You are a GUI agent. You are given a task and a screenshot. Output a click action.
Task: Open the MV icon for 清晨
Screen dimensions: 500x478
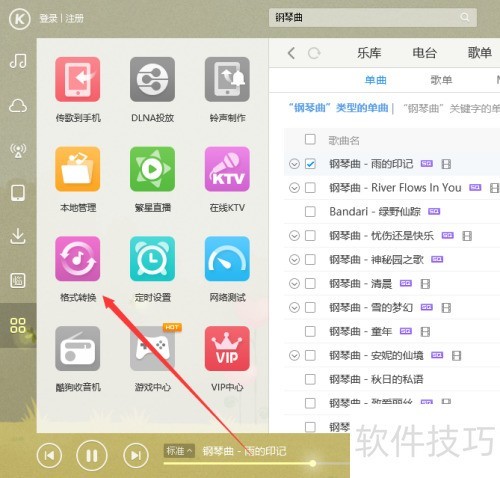(425, 284)
